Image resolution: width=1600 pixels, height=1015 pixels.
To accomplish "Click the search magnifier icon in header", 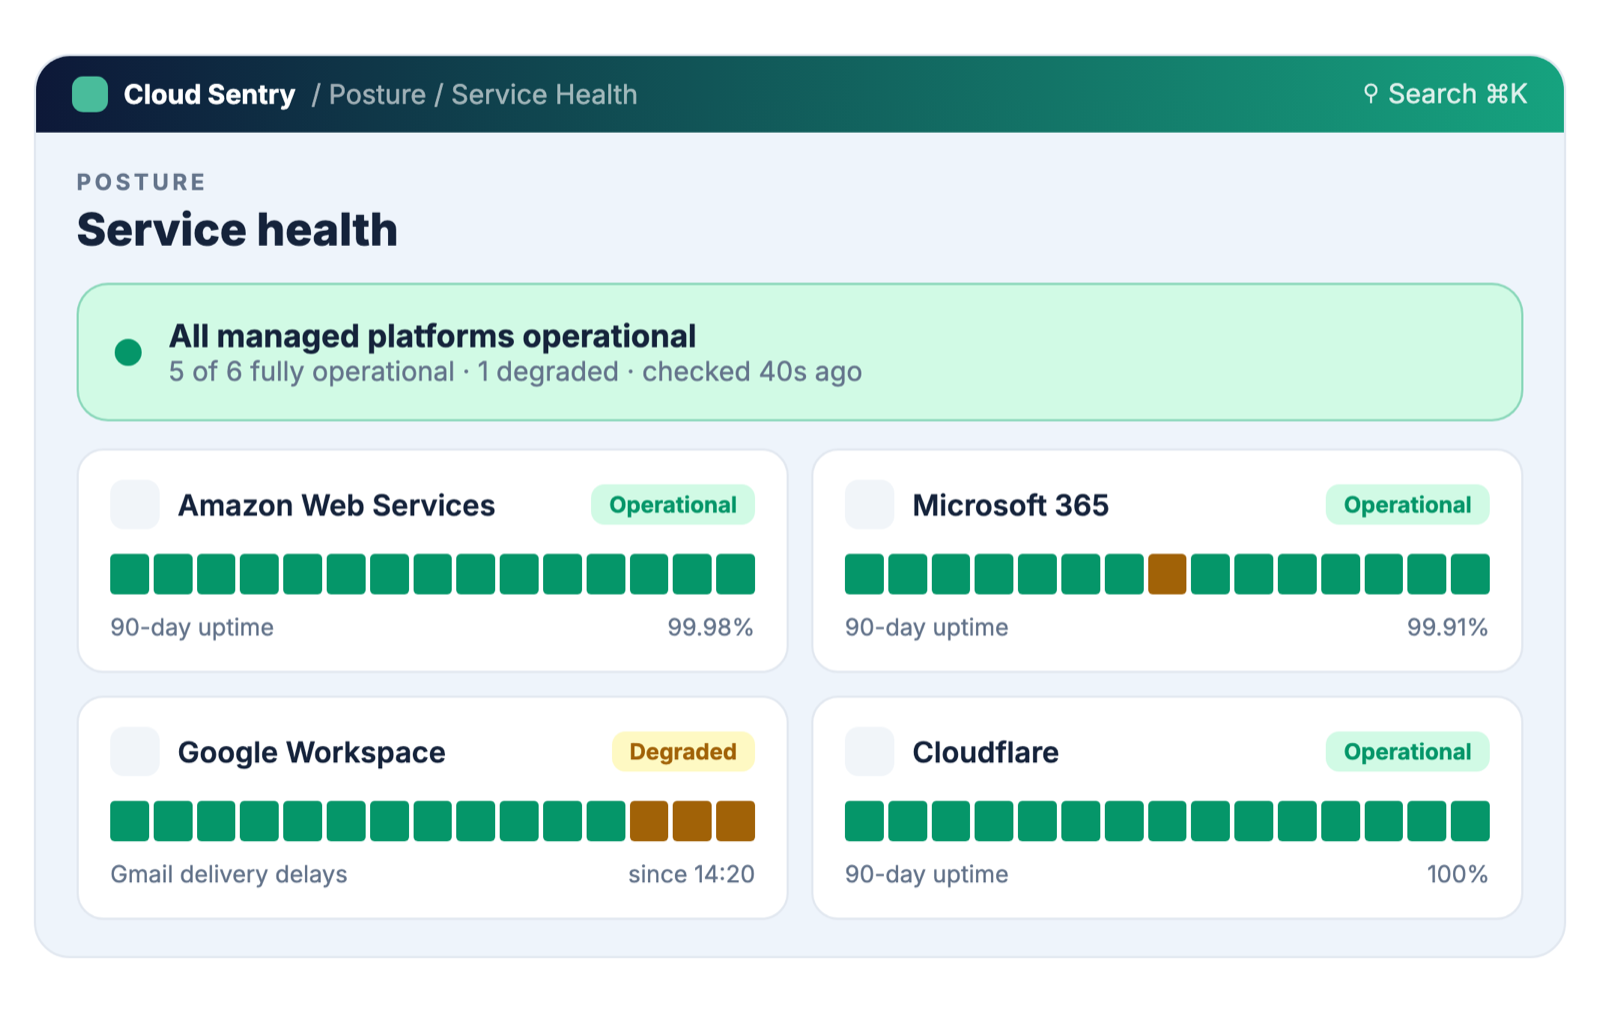I will (x=1371, y=94).
